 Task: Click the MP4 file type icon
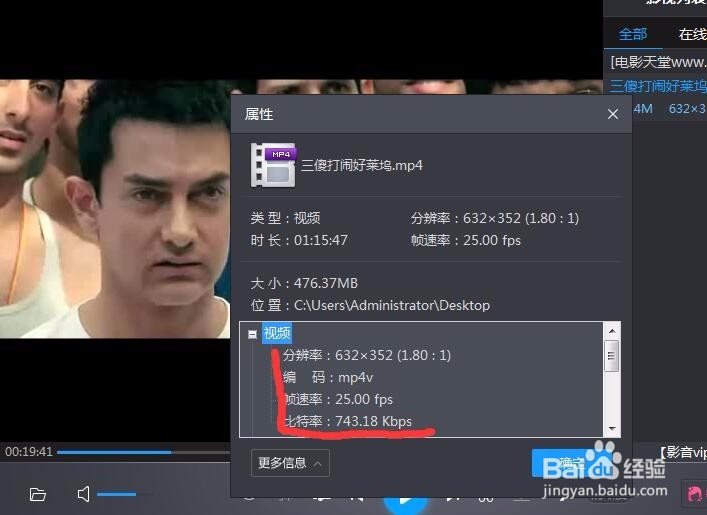coord(273,165)
